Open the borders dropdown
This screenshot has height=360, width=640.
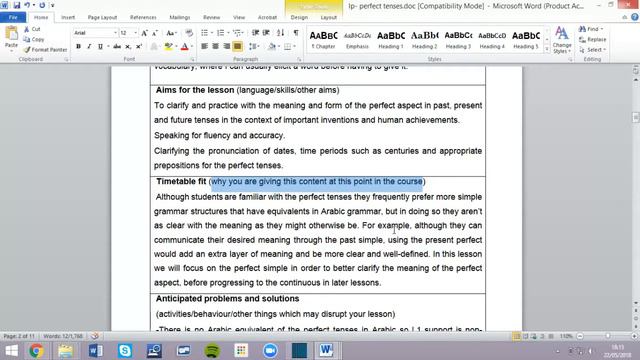click(x=294, y=47)
